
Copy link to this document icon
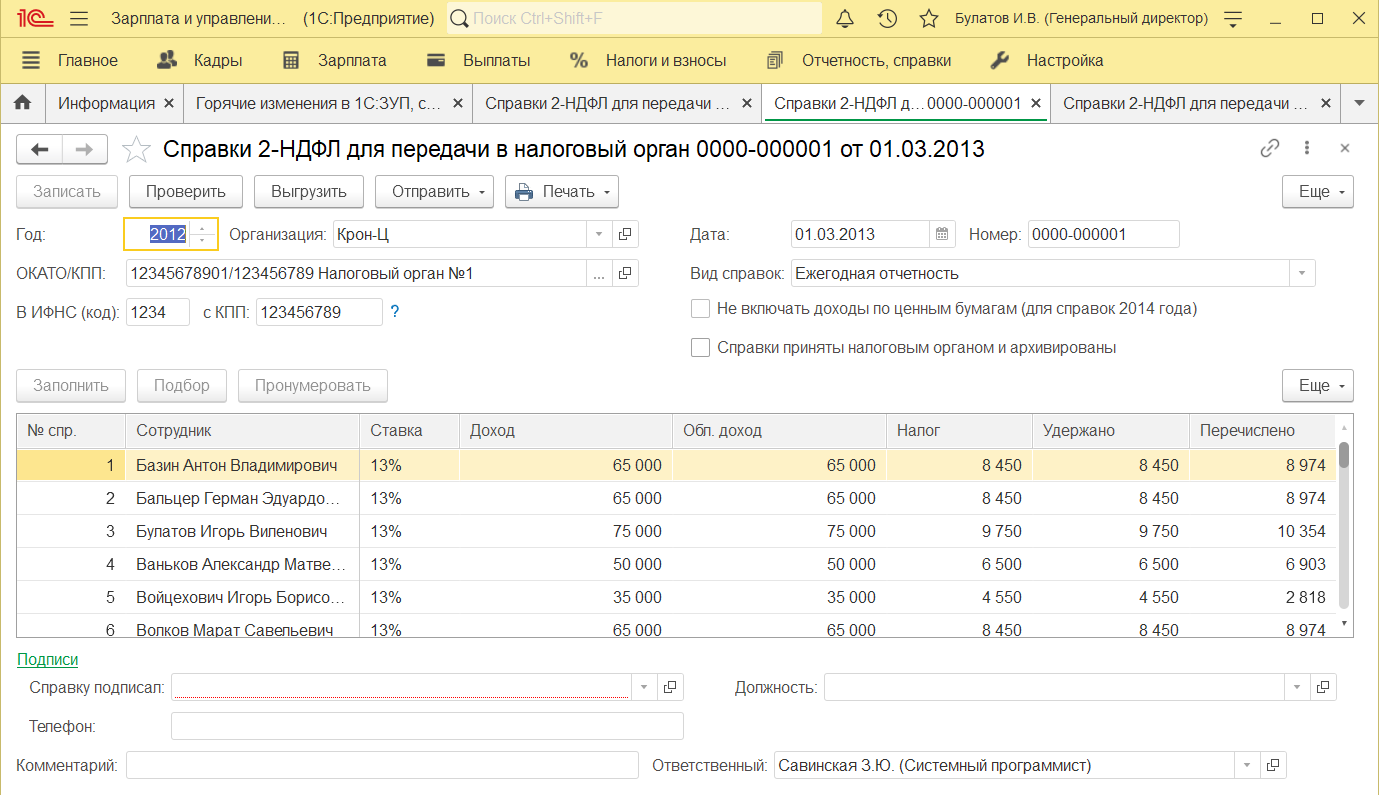point(1270,148)
